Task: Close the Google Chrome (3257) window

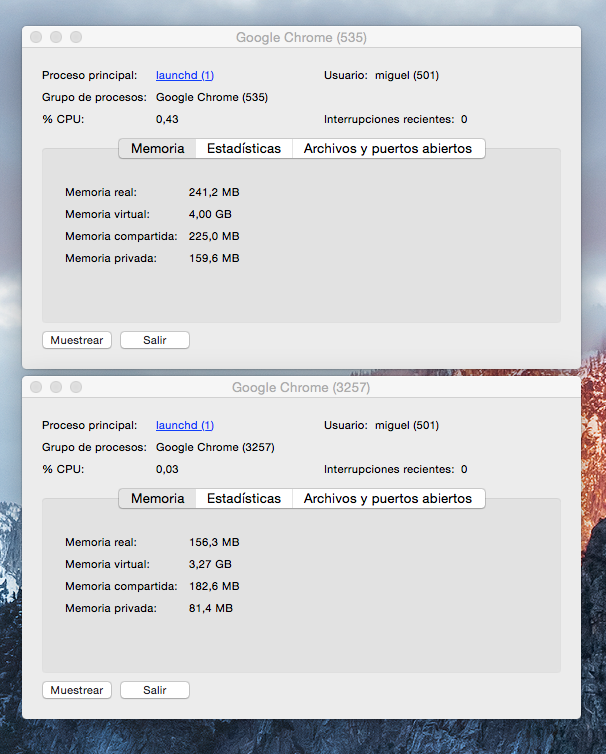Action: 36,387
